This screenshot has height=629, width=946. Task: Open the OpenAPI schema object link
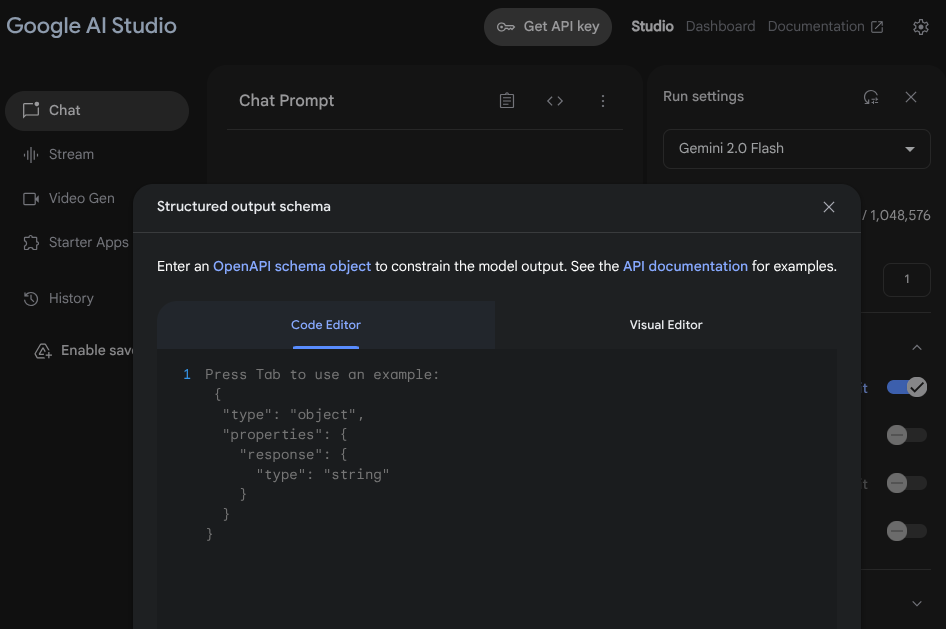pos(292,267)
